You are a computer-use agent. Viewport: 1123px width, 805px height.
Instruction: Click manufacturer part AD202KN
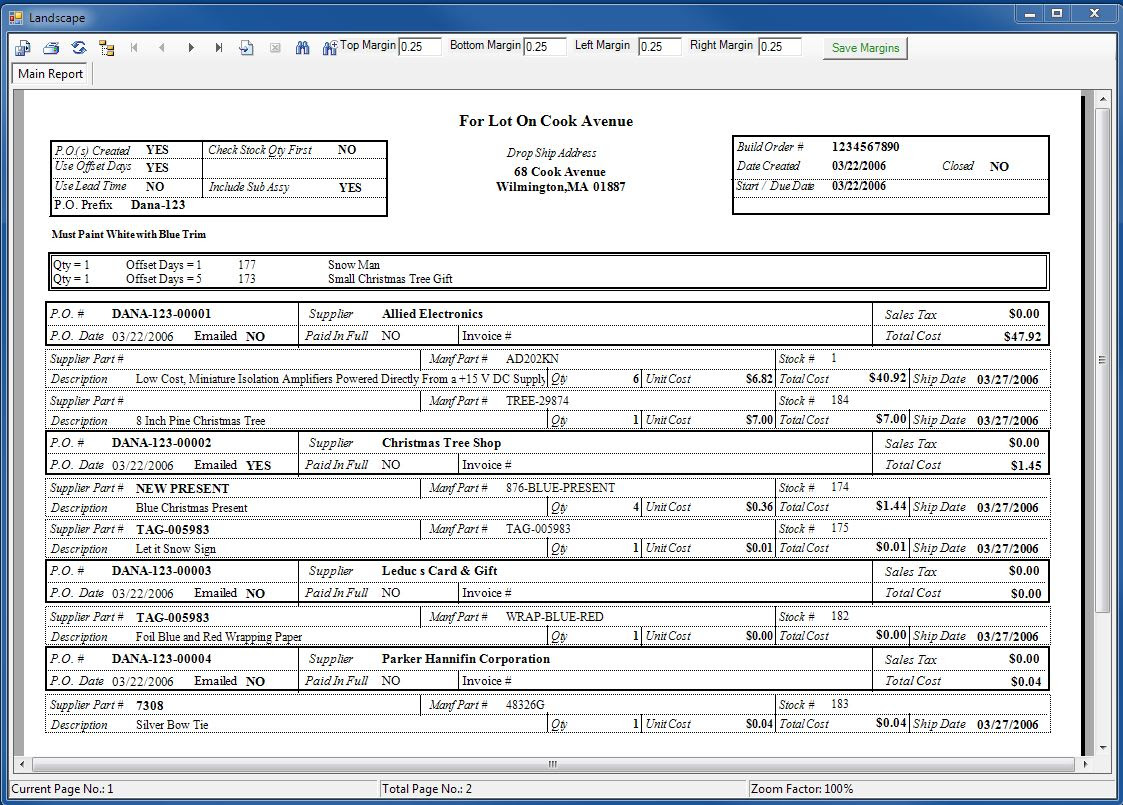(532, 359)
